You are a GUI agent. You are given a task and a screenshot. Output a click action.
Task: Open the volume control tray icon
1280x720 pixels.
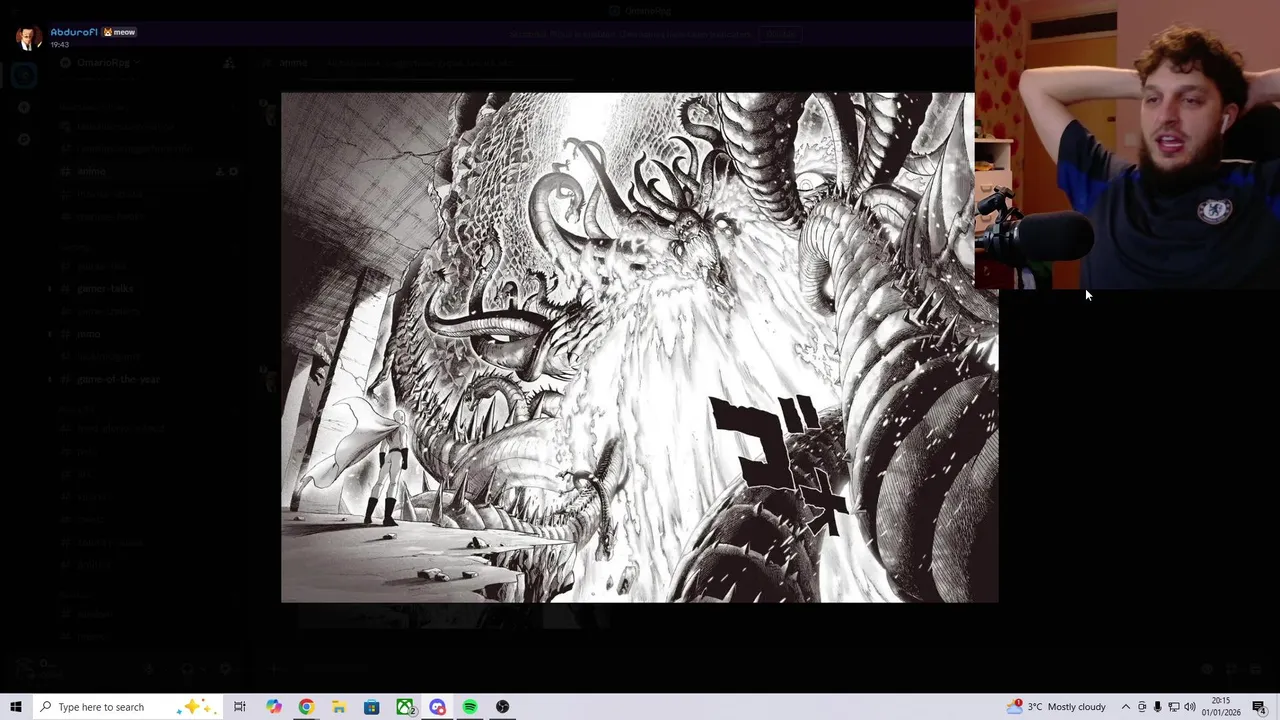(1190, 707)
